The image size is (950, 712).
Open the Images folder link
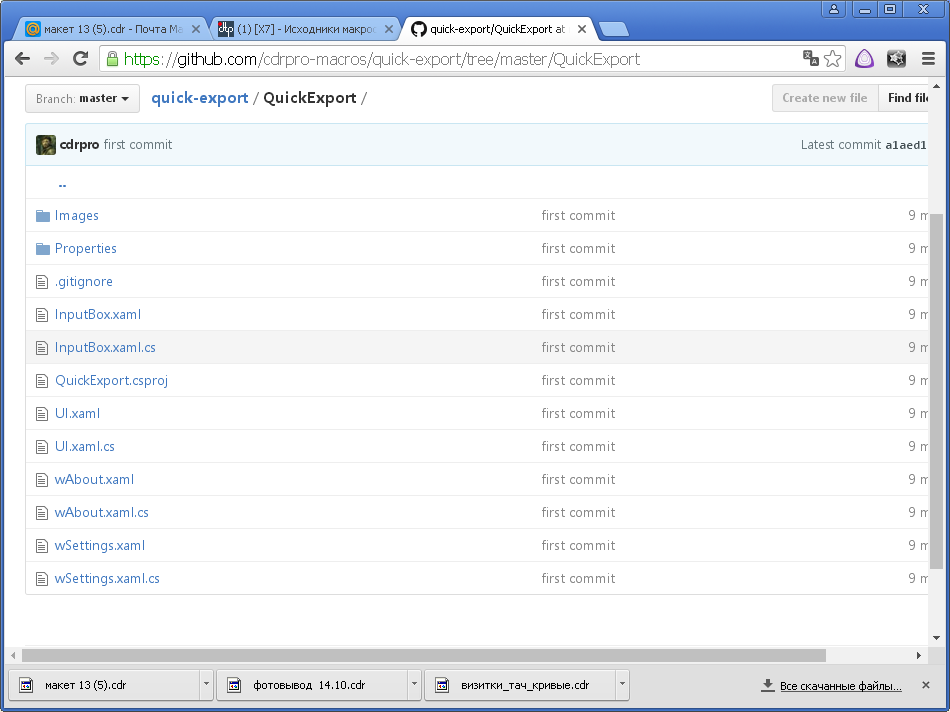click(76, 216)
